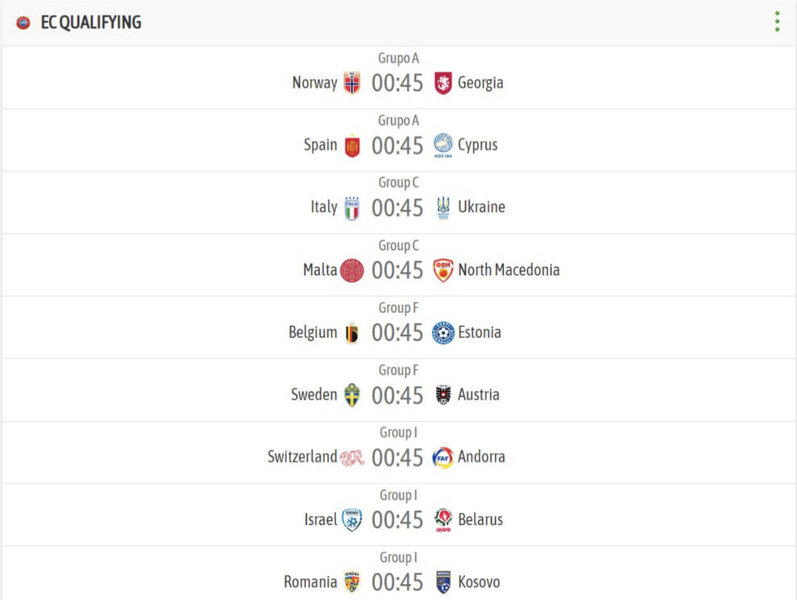Open the EC Qualifying competition header
Screen dimensions: 797x600
[x=91, y=22]
